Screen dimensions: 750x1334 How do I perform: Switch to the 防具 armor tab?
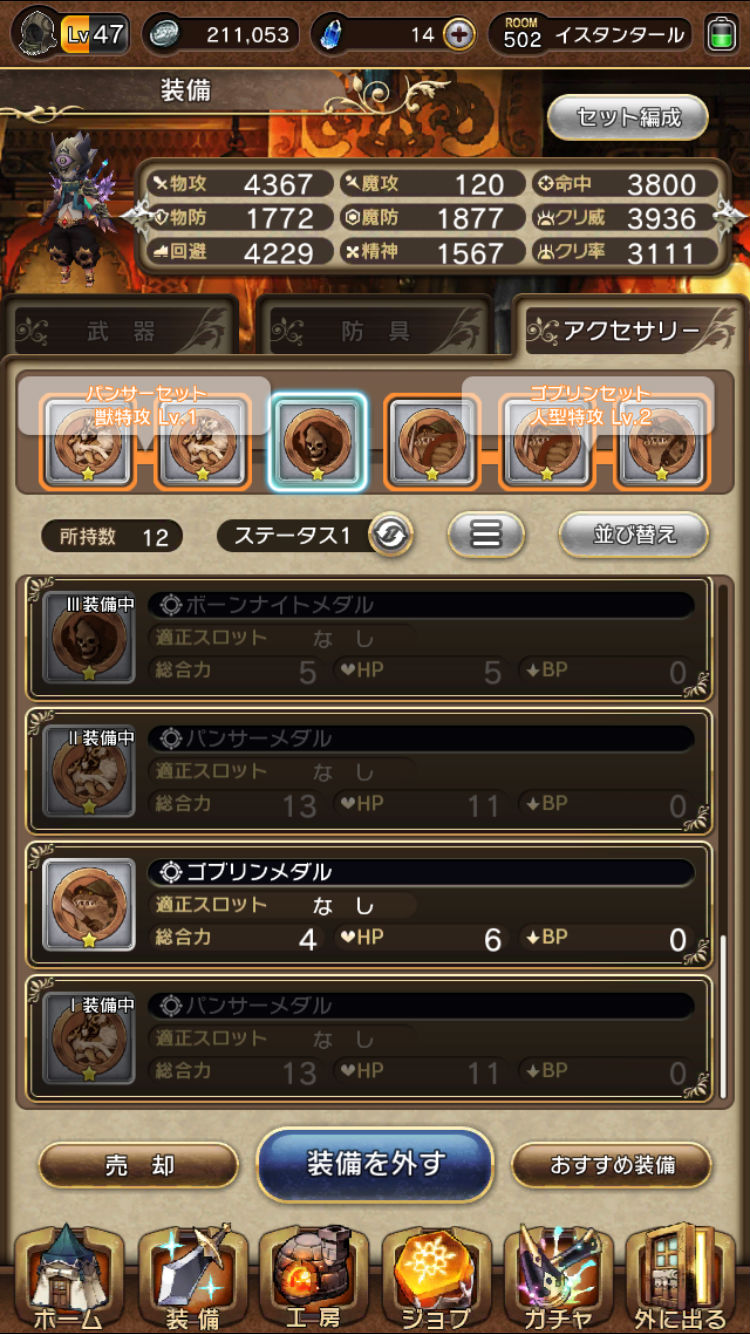(x=375, y=331)
